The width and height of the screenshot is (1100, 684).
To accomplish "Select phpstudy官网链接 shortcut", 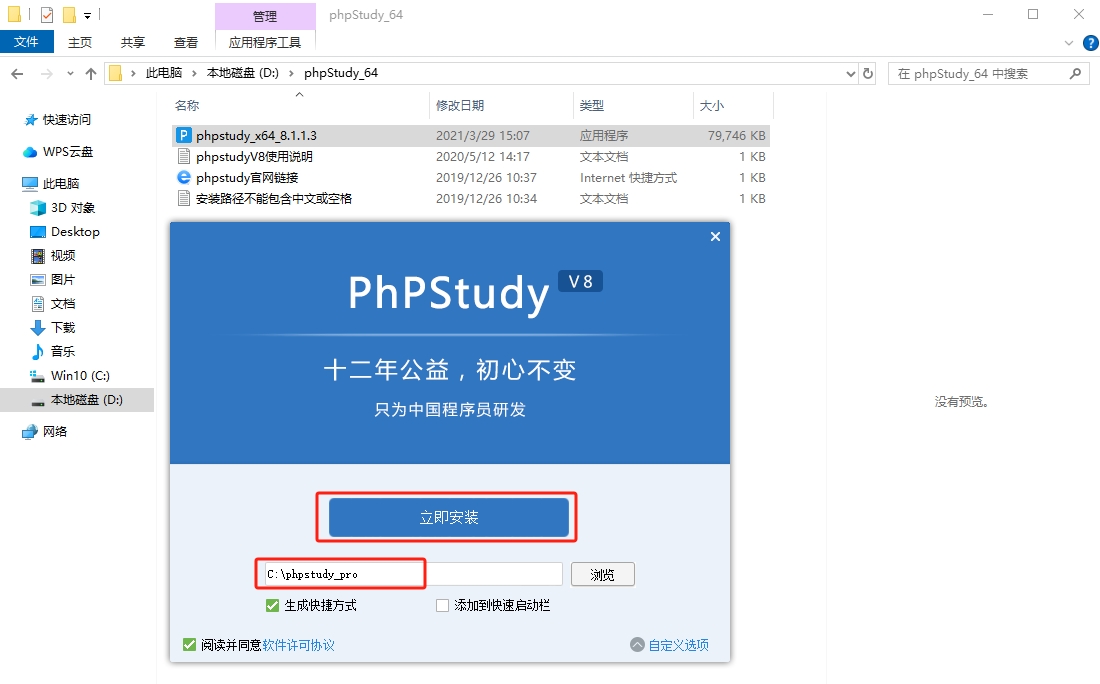I will coord(471,177).
